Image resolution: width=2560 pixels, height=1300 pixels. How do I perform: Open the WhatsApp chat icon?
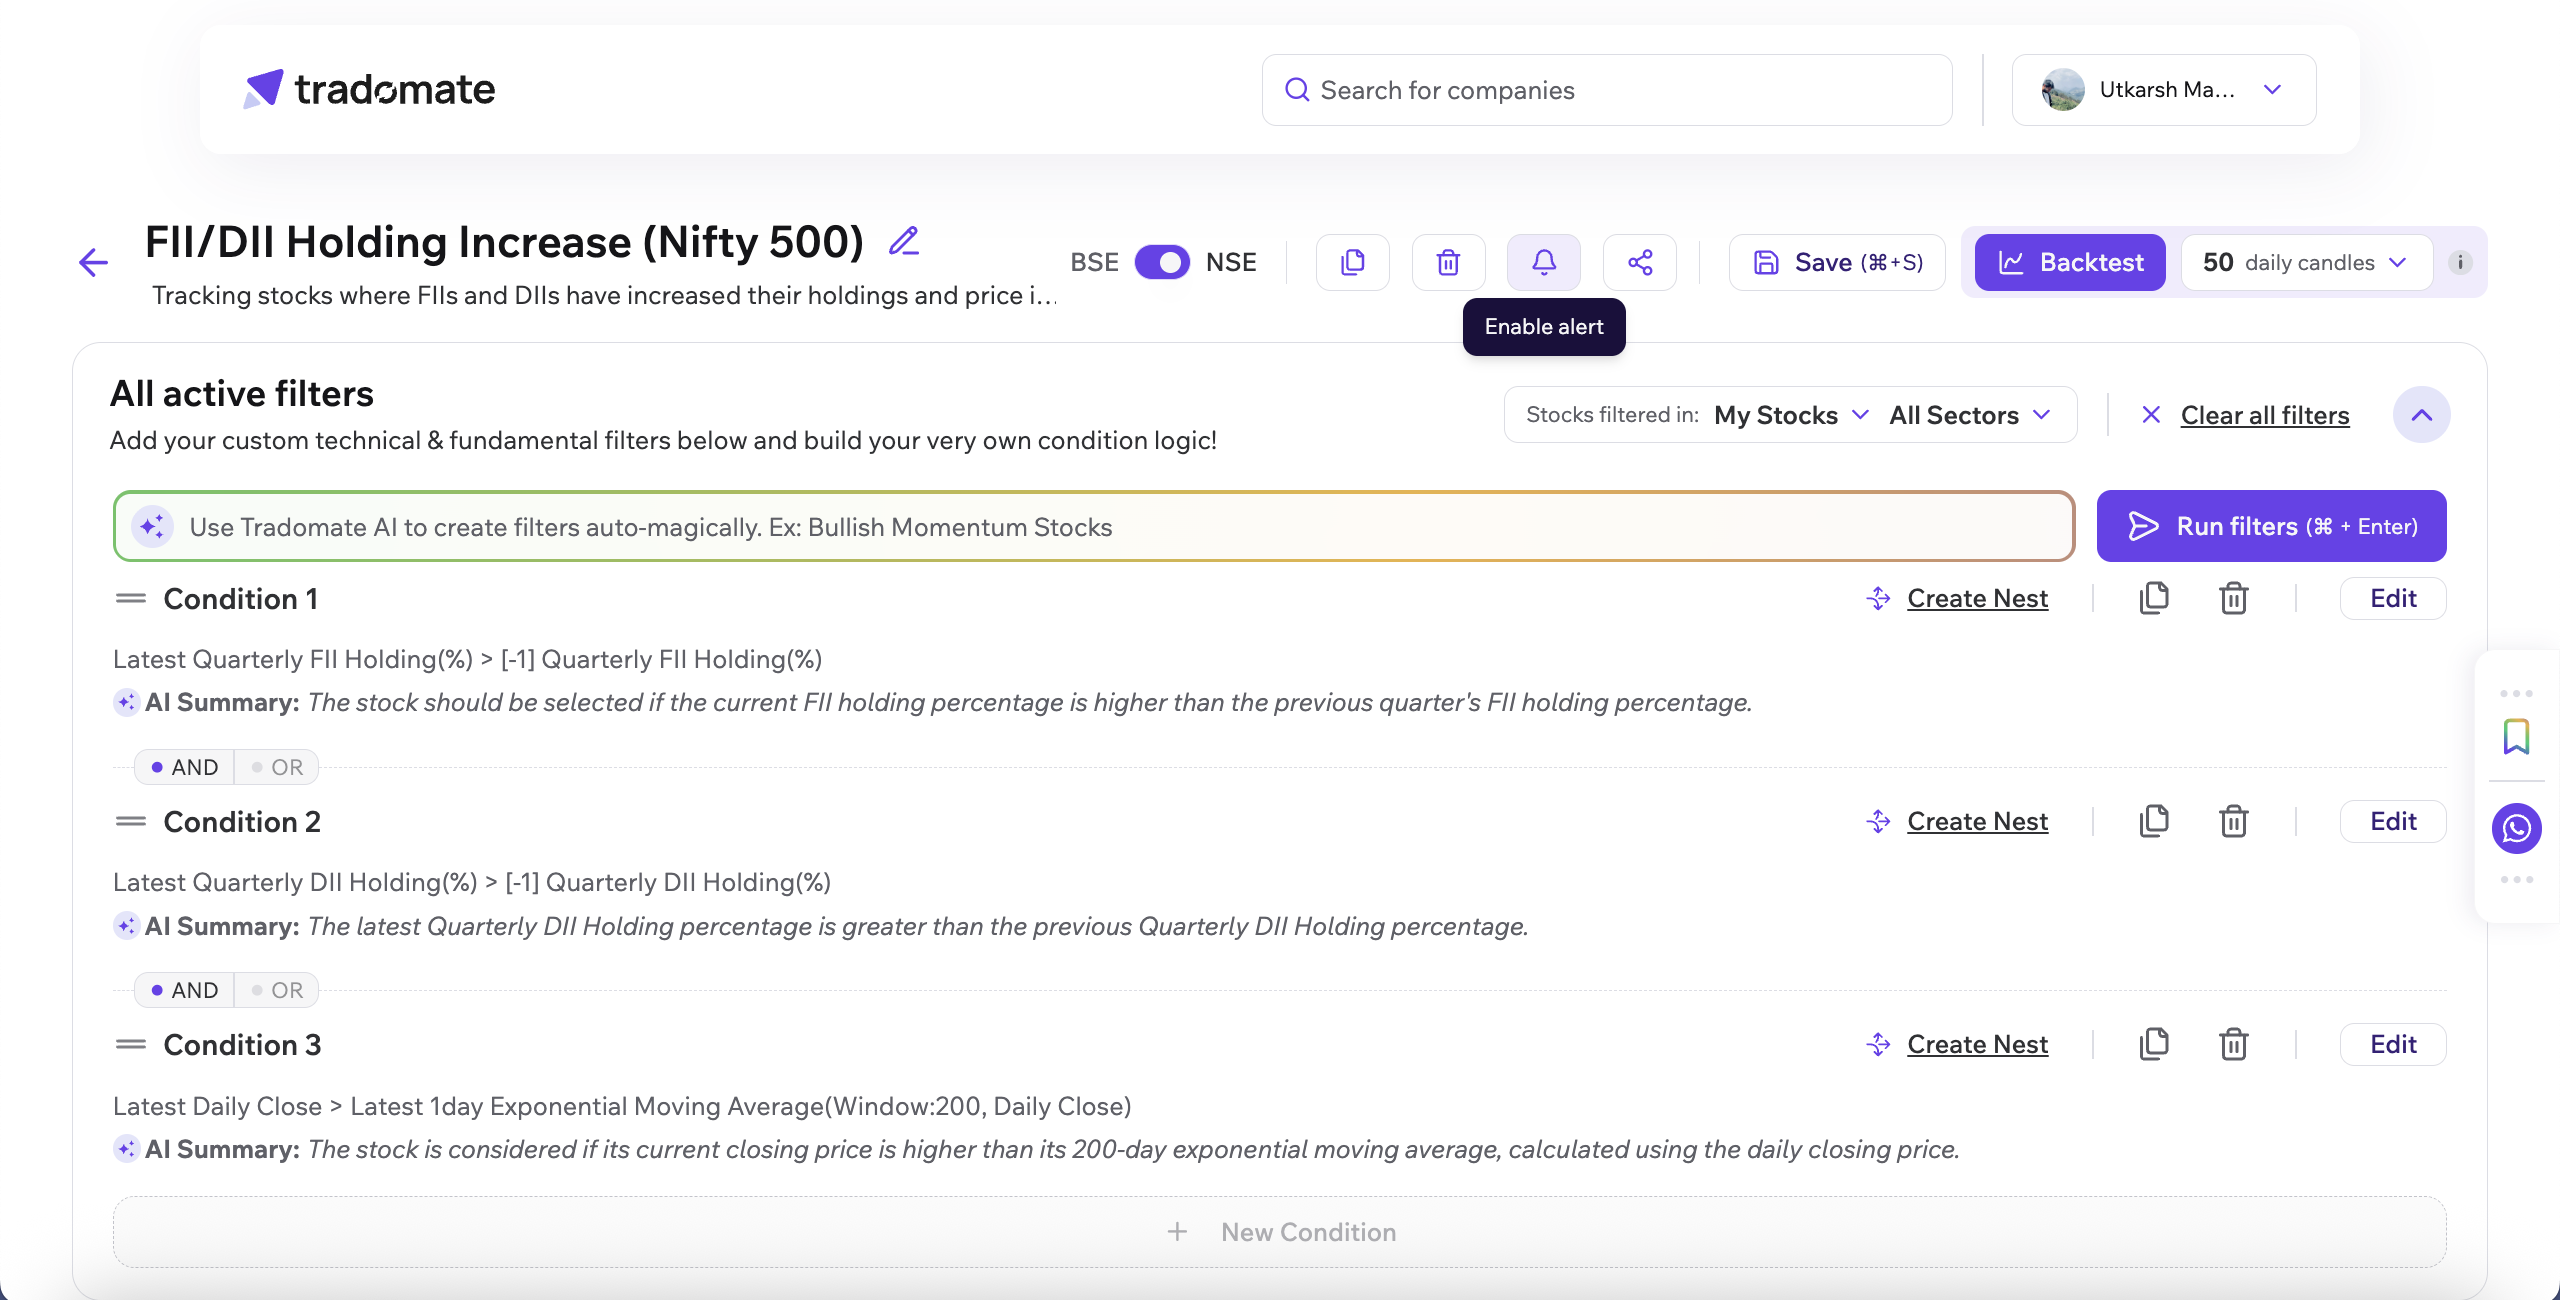click(2516, 828)
